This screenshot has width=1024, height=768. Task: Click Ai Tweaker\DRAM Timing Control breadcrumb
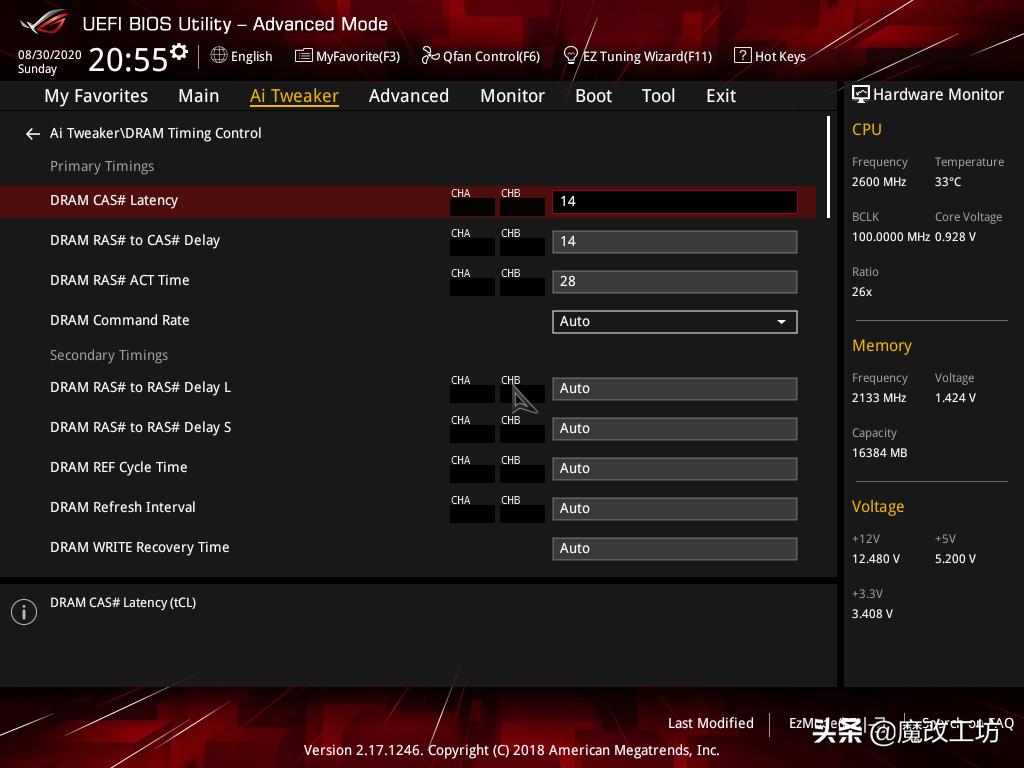coord(155,133)
